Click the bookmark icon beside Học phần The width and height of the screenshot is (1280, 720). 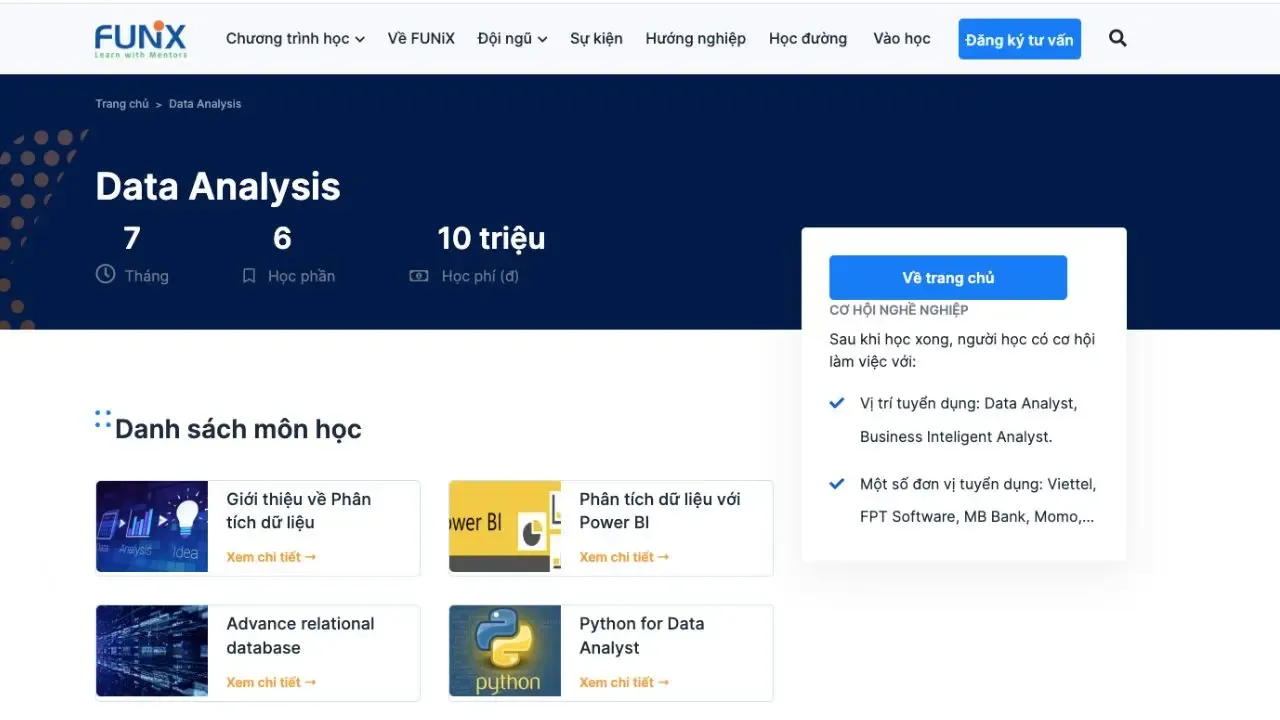pyautogui.click(x=249, y=276)
